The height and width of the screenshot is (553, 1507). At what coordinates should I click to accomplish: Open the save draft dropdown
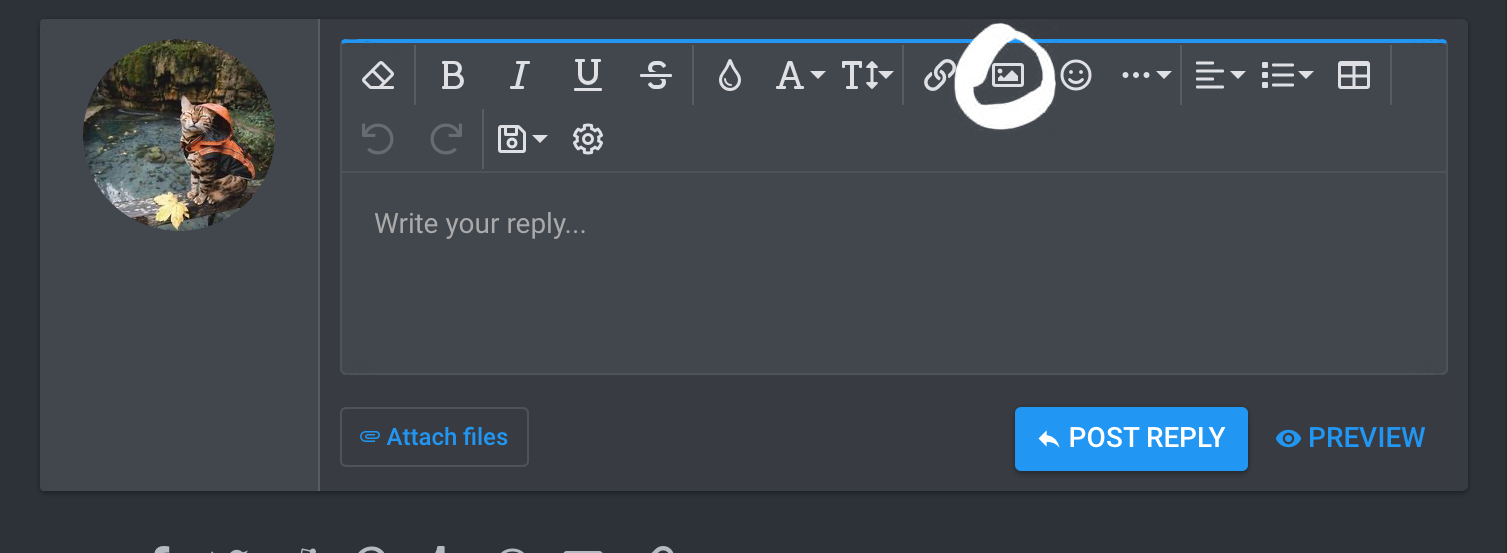522,139
